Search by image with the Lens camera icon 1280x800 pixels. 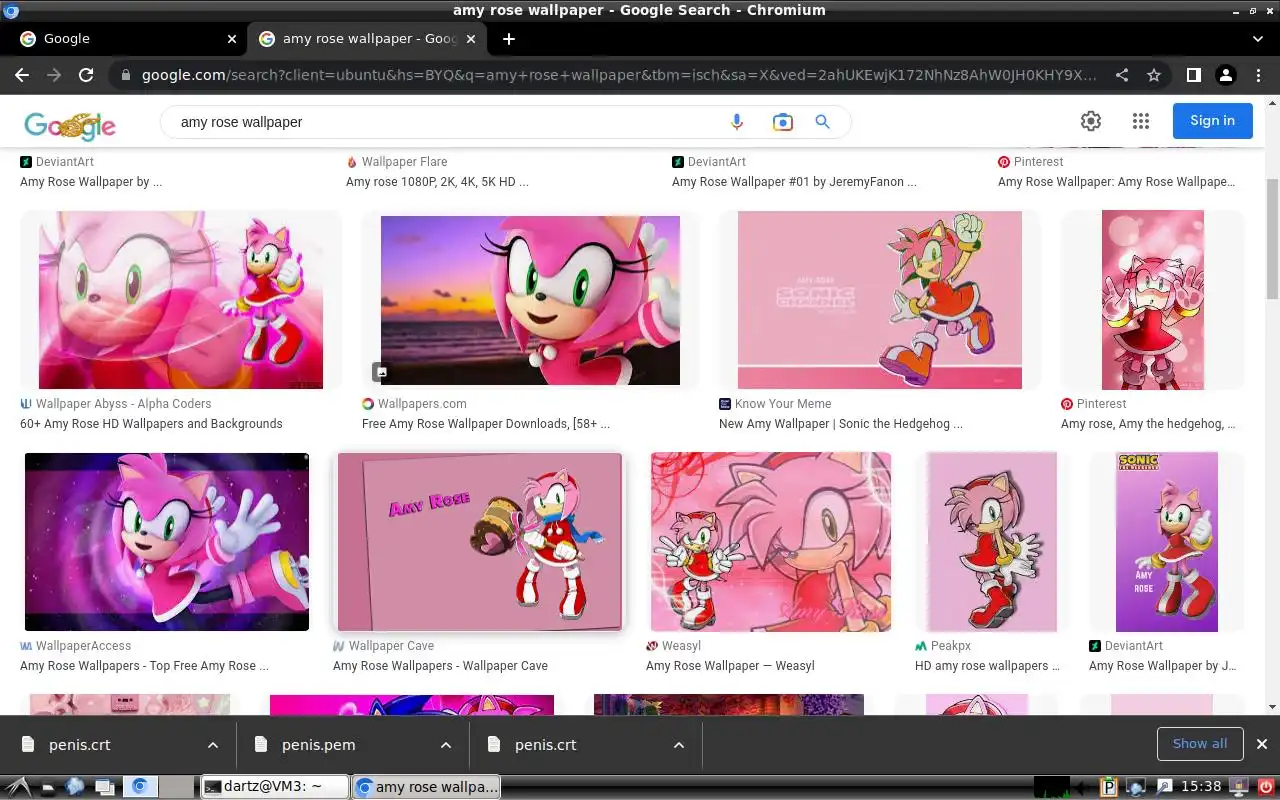(782, 122)
